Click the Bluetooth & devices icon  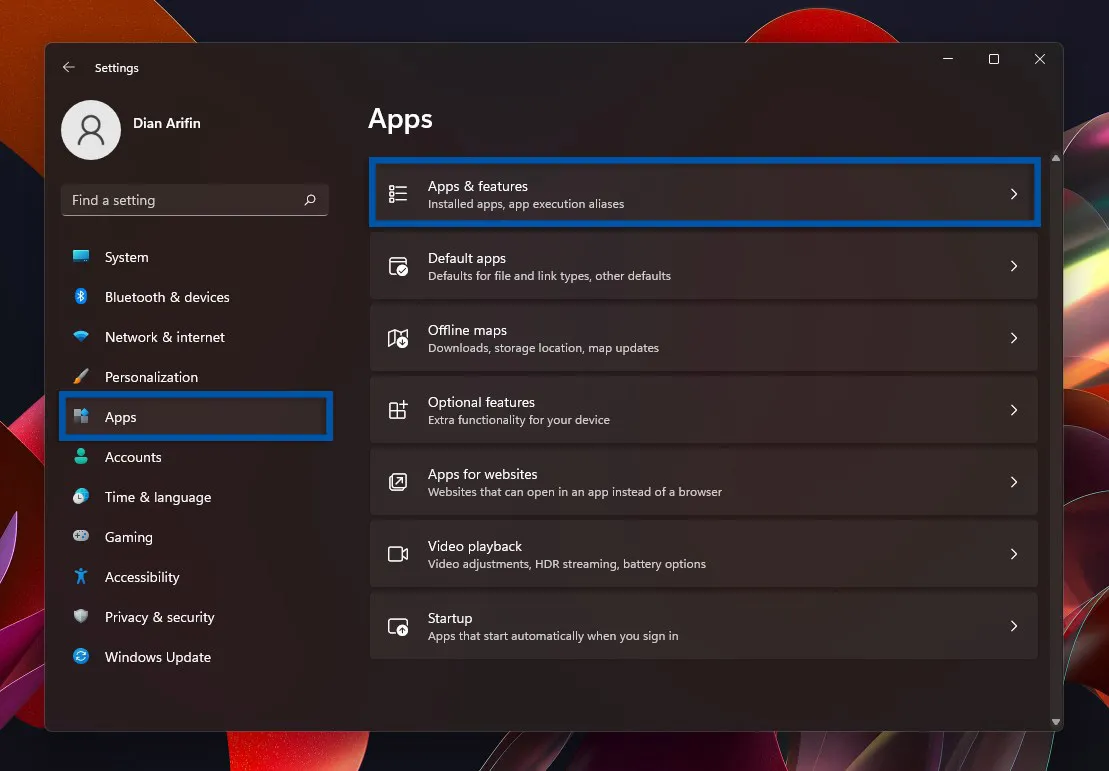tap(80, 297)
